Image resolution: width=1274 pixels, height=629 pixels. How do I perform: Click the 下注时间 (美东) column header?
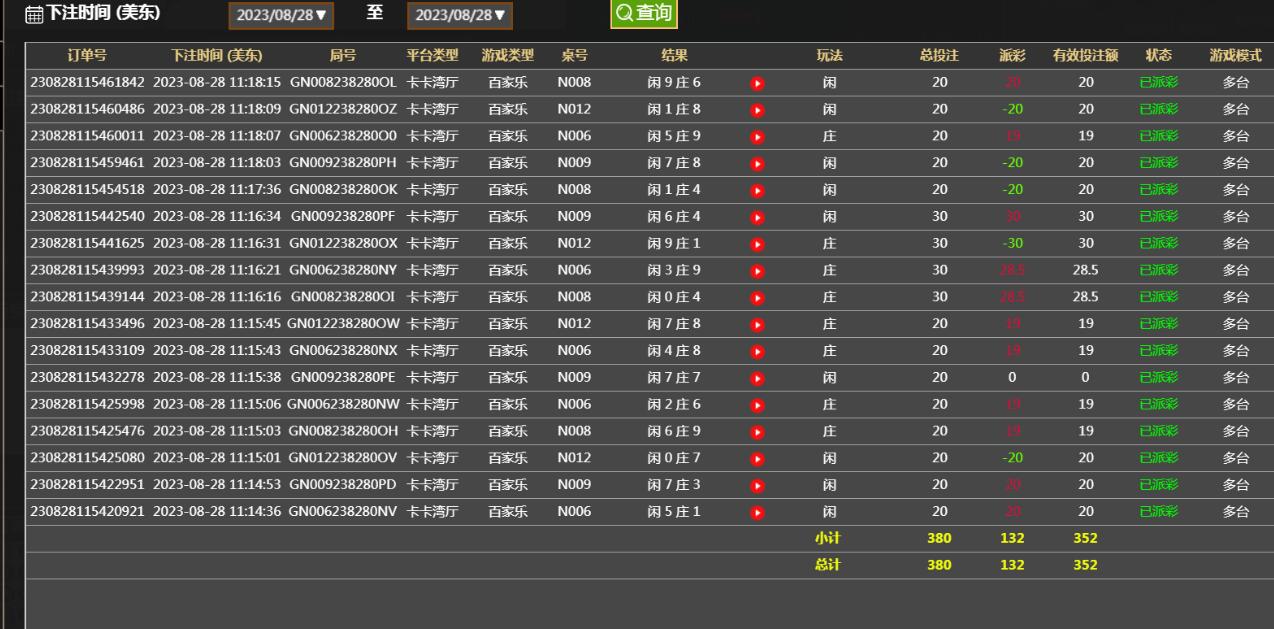(x=217, y=56)
